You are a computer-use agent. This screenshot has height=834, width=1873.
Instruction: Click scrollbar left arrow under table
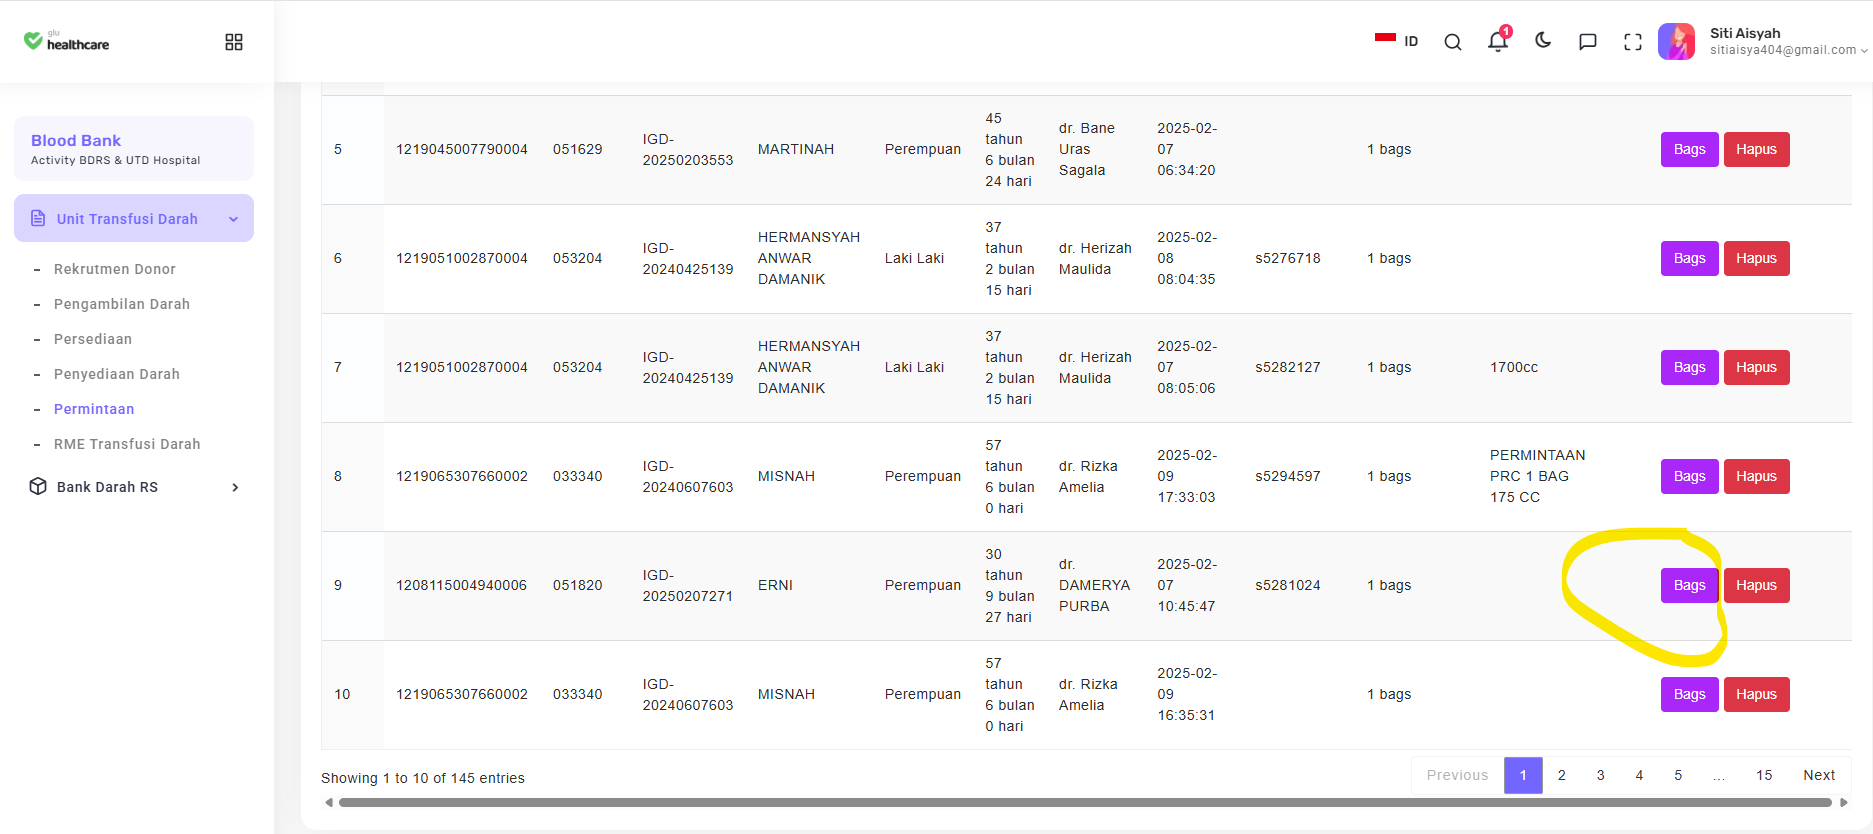click(x=329, y=802)
